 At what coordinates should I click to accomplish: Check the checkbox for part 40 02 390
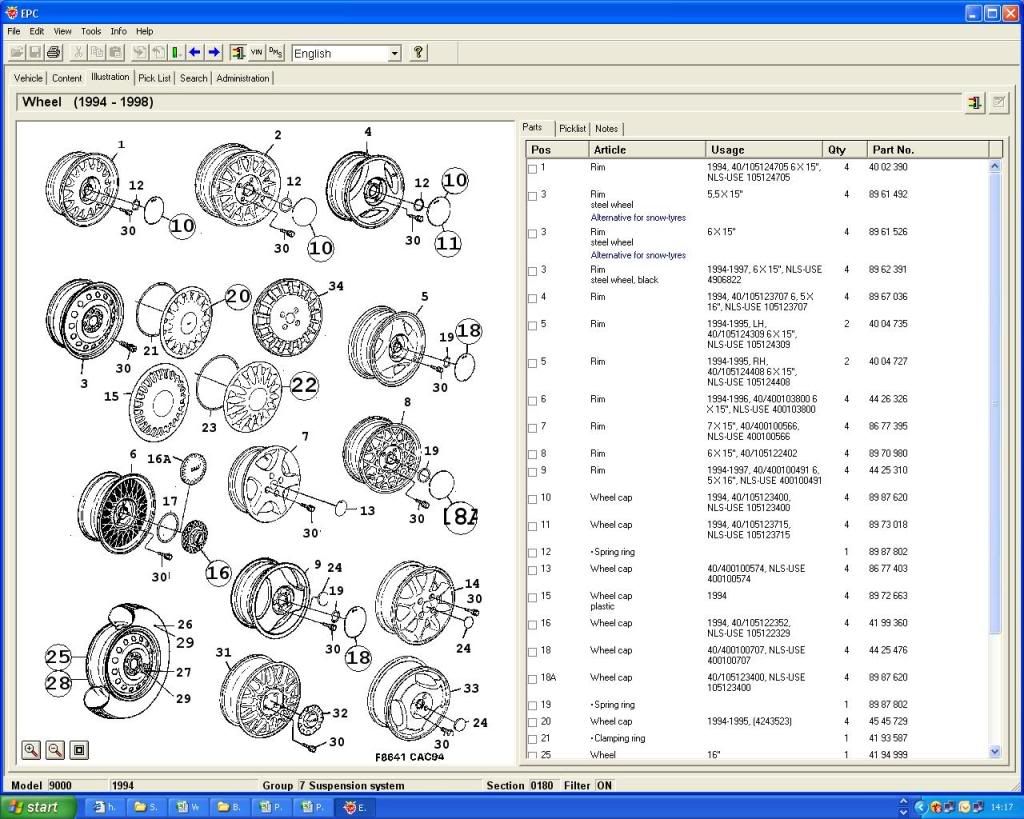533,168
